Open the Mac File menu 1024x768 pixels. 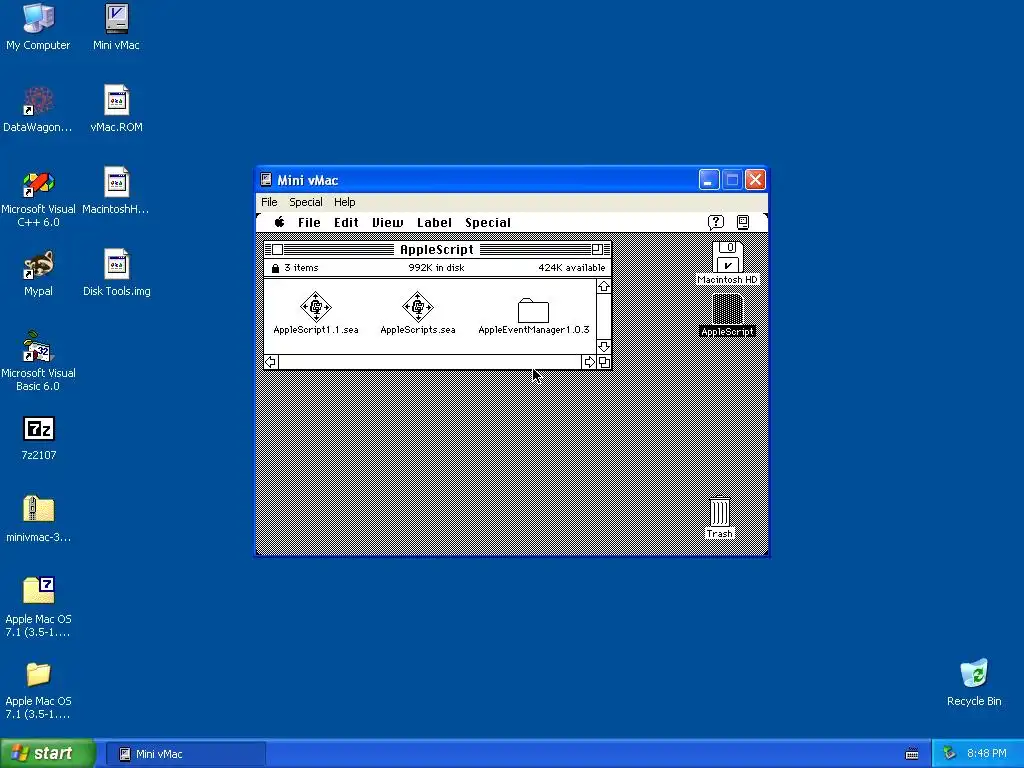coord(309,223)
